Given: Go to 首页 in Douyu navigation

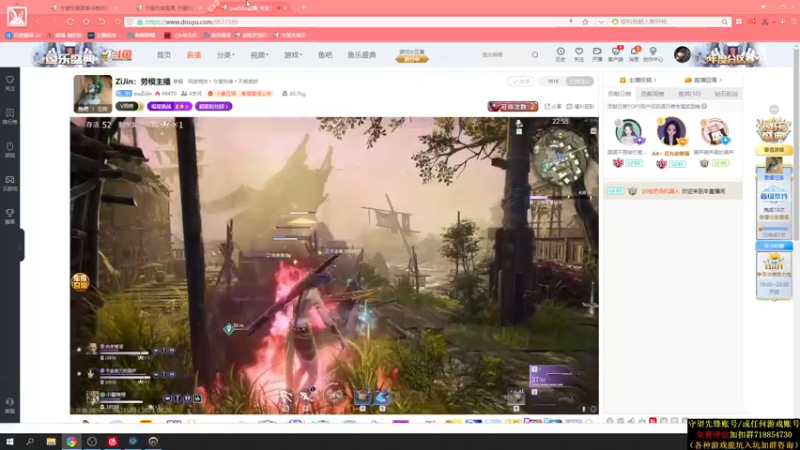Looking at the screenshot, I should point(164,55).
